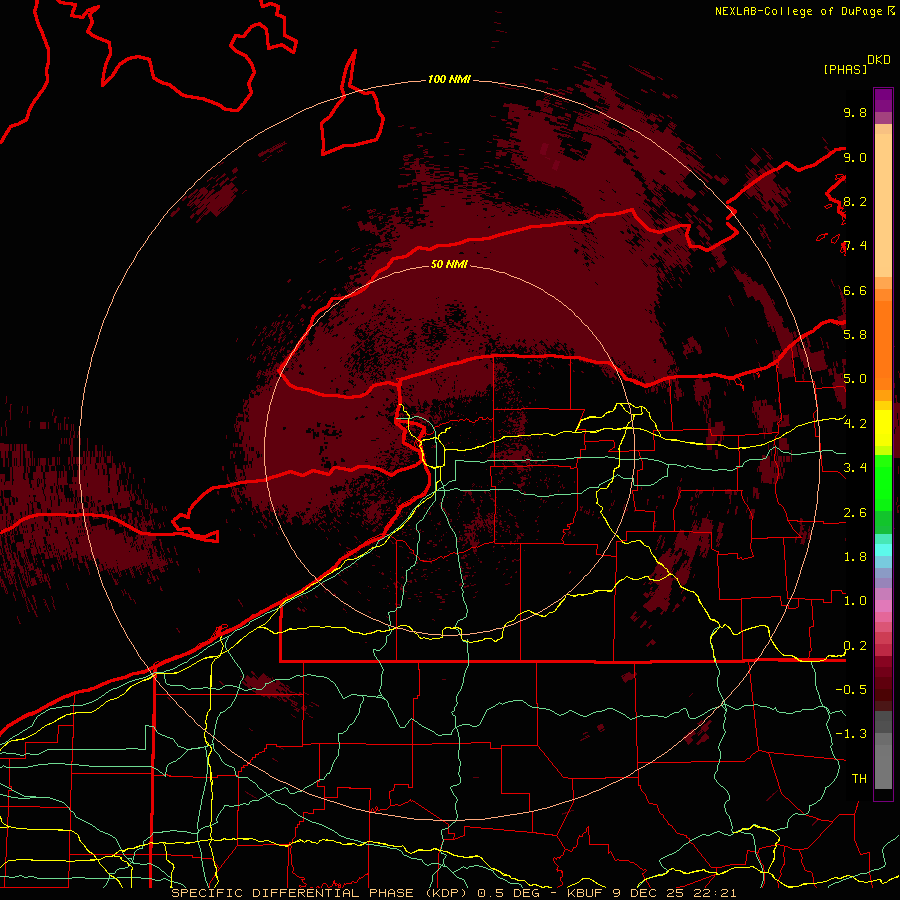Click the DKD label above the legend
Screen dimensions: 900x900
[879, 60]
